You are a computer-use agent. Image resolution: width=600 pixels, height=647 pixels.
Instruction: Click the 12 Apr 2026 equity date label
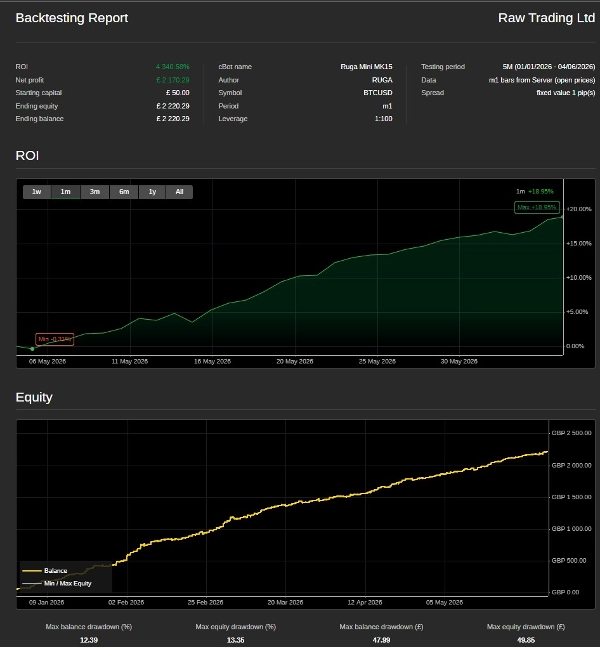point(365,602)
